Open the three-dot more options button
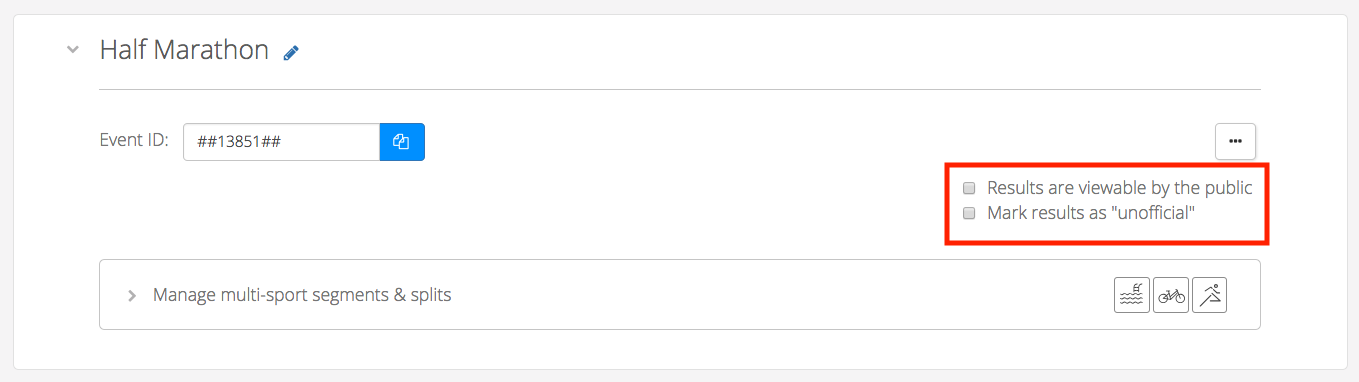1359x382 pixels. click(1235, 142)
